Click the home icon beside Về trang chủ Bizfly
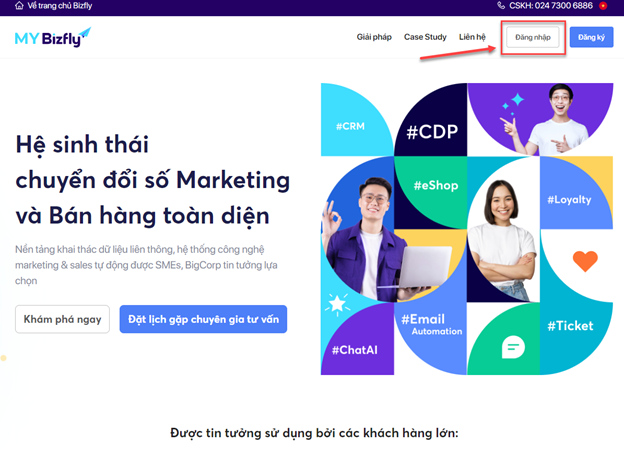The height and width of the screenshot is (456, 624). click(x=19, y=6)
